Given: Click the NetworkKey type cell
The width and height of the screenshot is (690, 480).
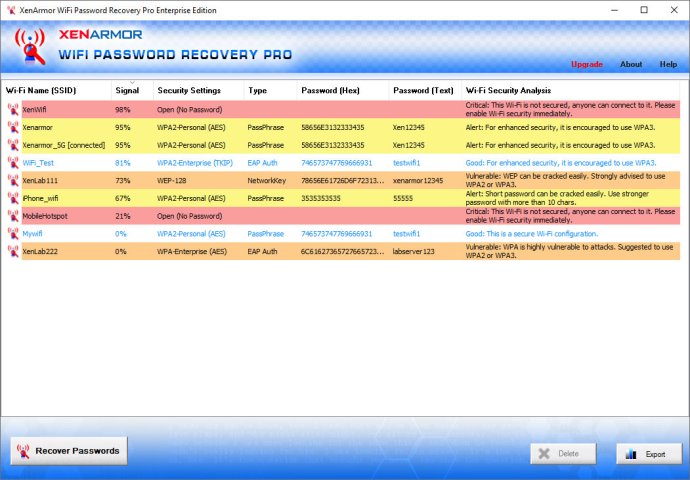Looking at the screenshot, I should tap(267, 180).
